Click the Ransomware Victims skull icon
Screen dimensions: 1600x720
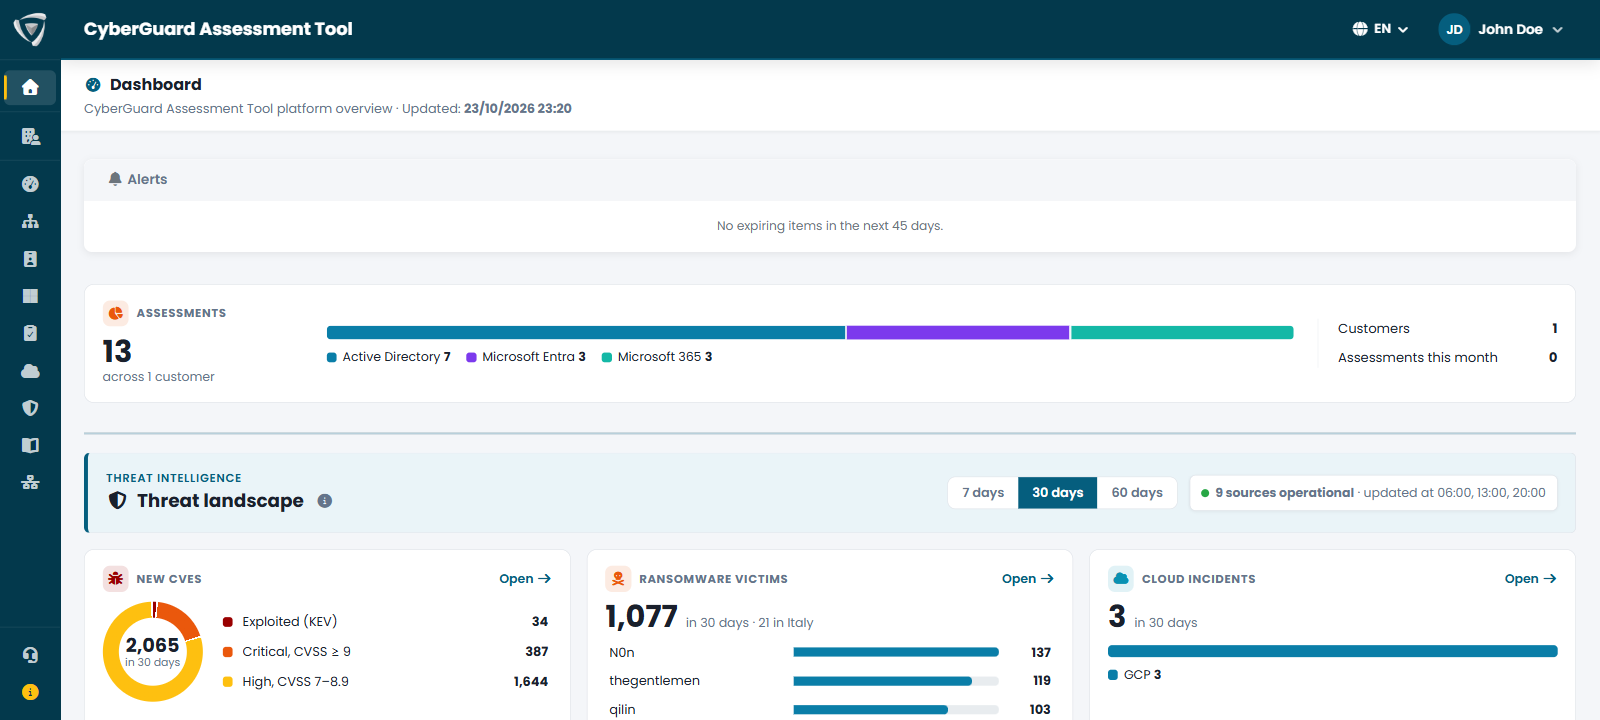618,579
